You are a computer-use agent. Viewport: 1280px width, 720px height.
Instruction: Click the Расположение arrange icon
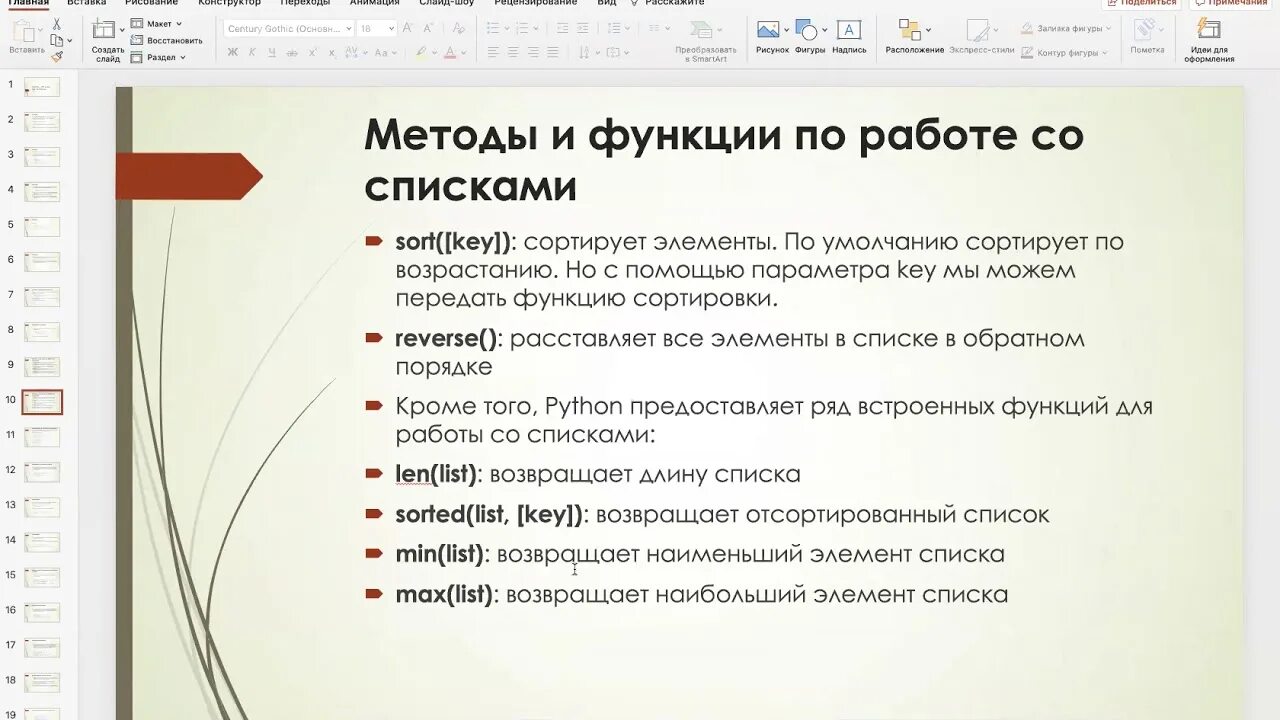click(x=910, y=30)
